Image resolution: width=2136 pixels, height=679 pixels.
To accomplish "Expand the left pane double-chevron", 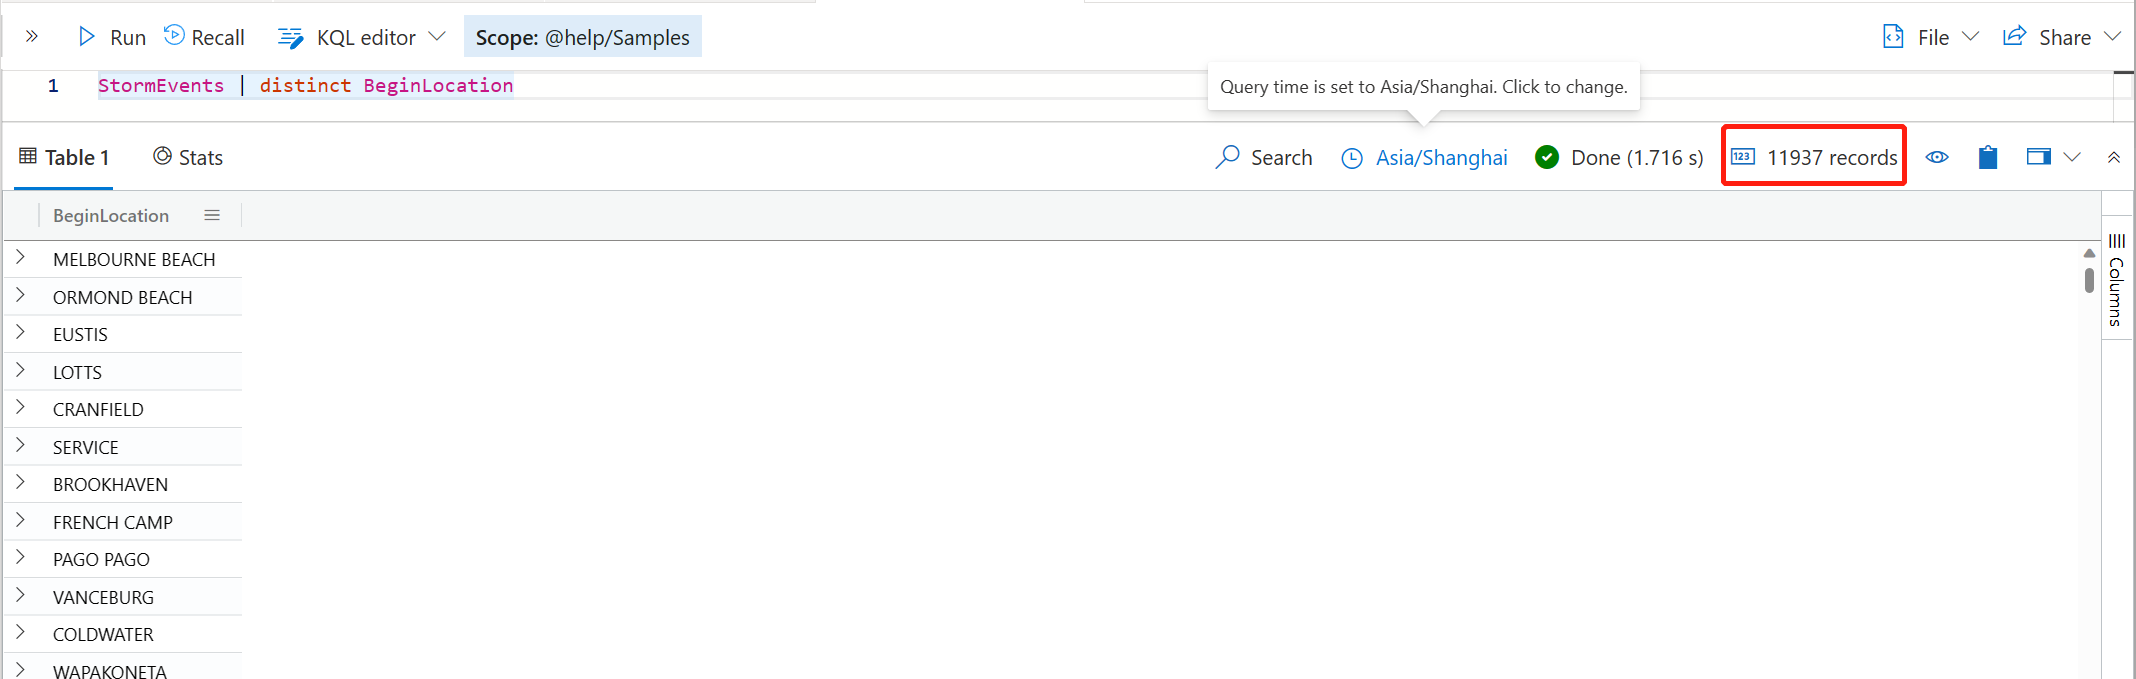I will (x=32, y=37).
